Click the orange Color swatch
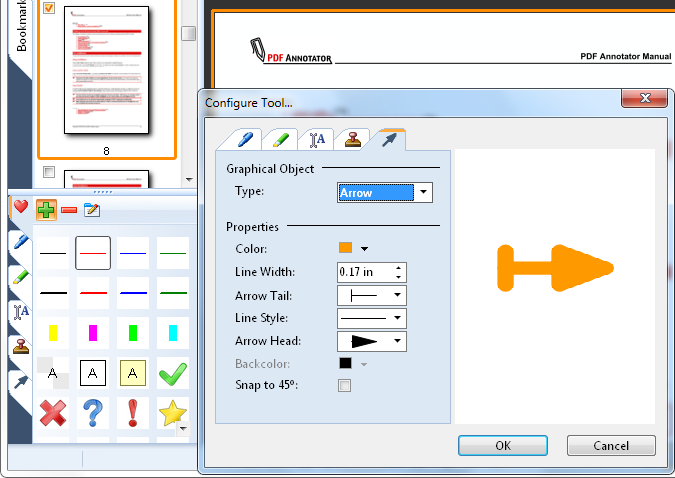Image resolution: width=675 pixels, height=478 pixels. point(346,248)
